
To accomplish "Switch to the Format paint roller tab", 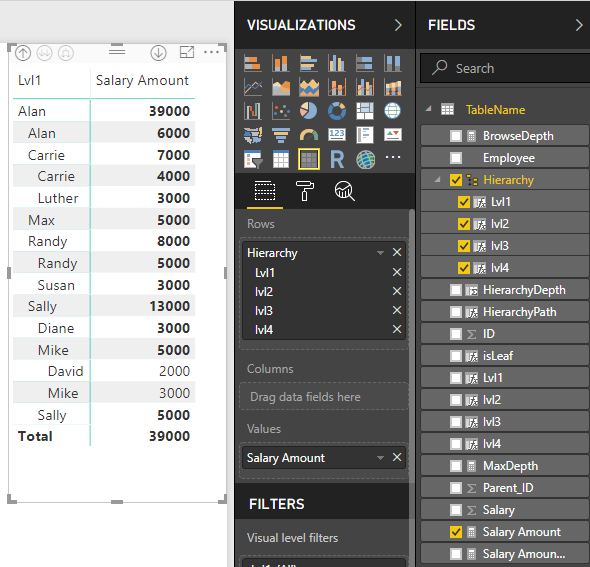I will (x=304, y=191).
